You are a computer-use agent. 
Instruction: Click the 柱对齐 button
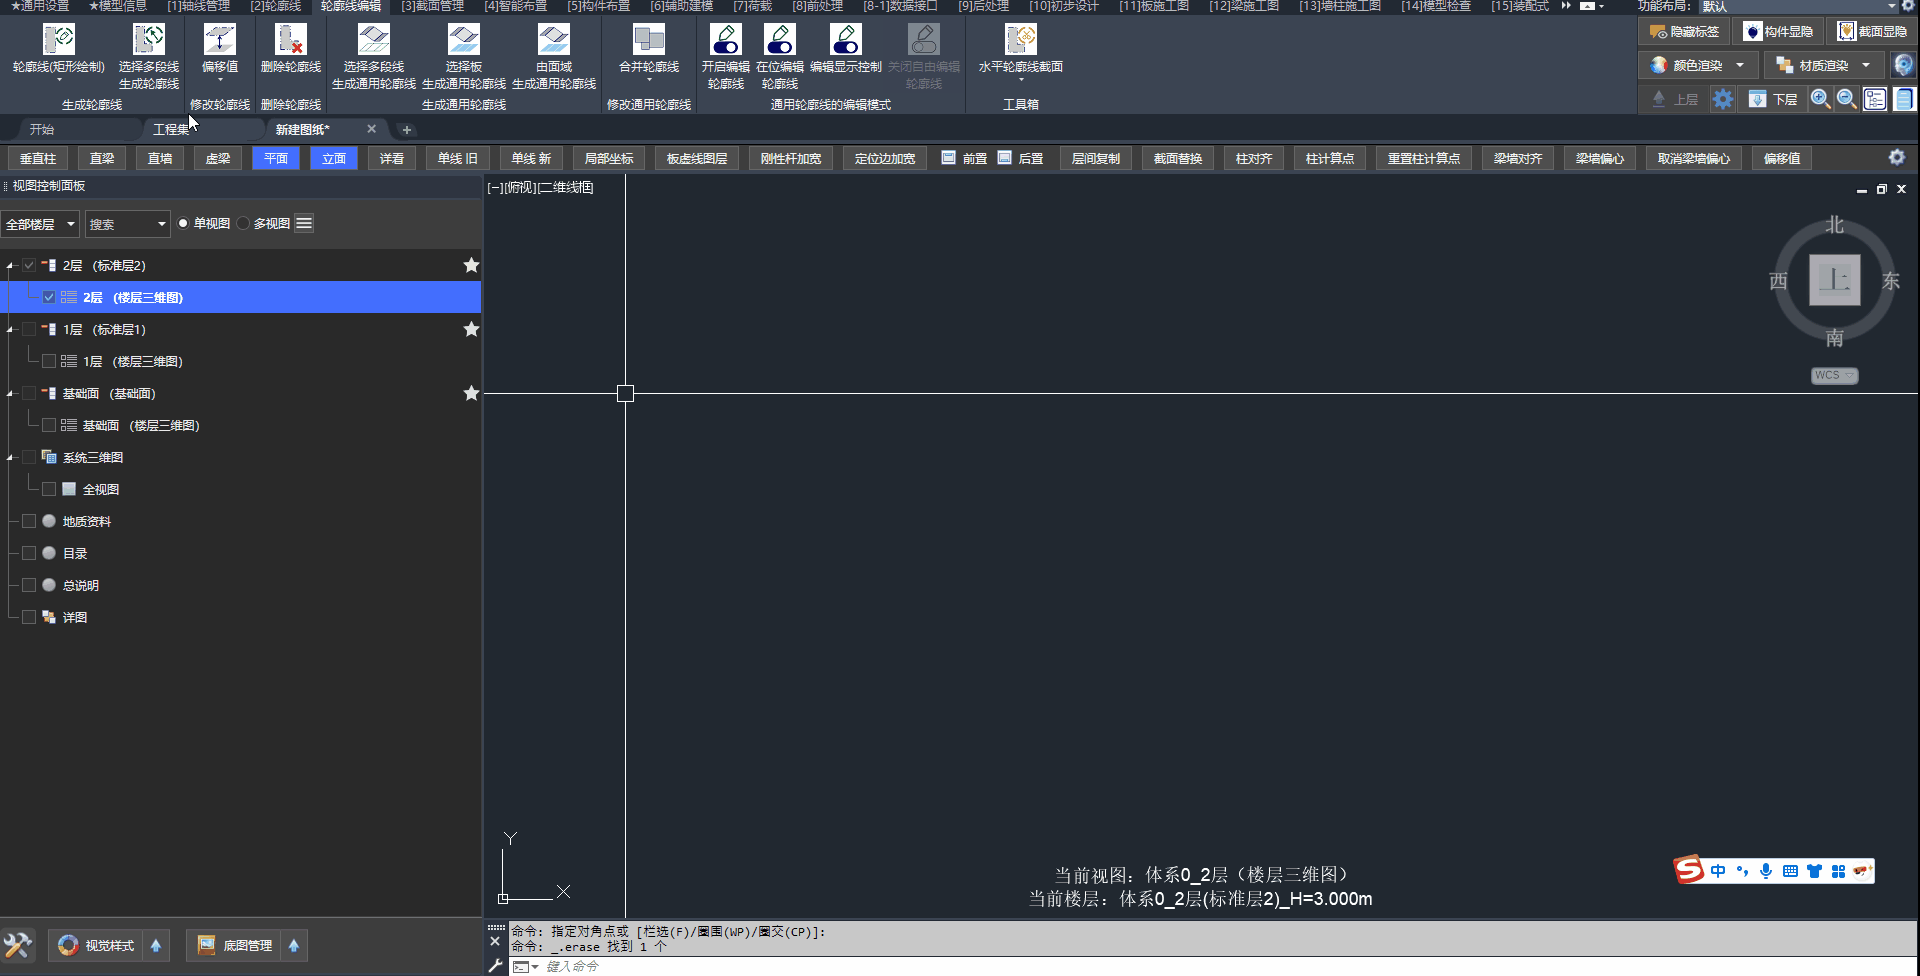coord(1253,159)
